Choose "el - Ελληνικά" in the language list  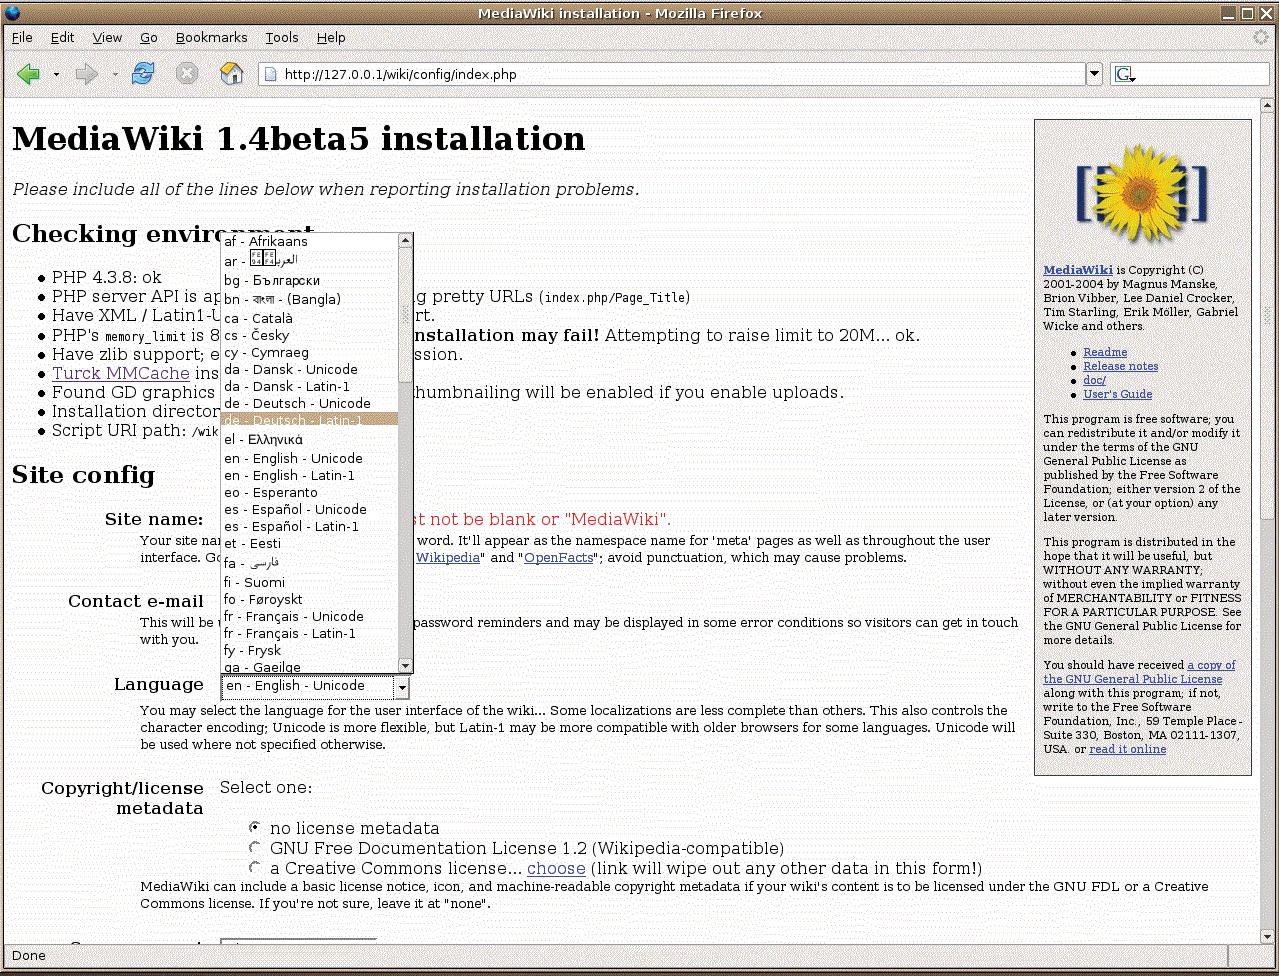(309, 440)
